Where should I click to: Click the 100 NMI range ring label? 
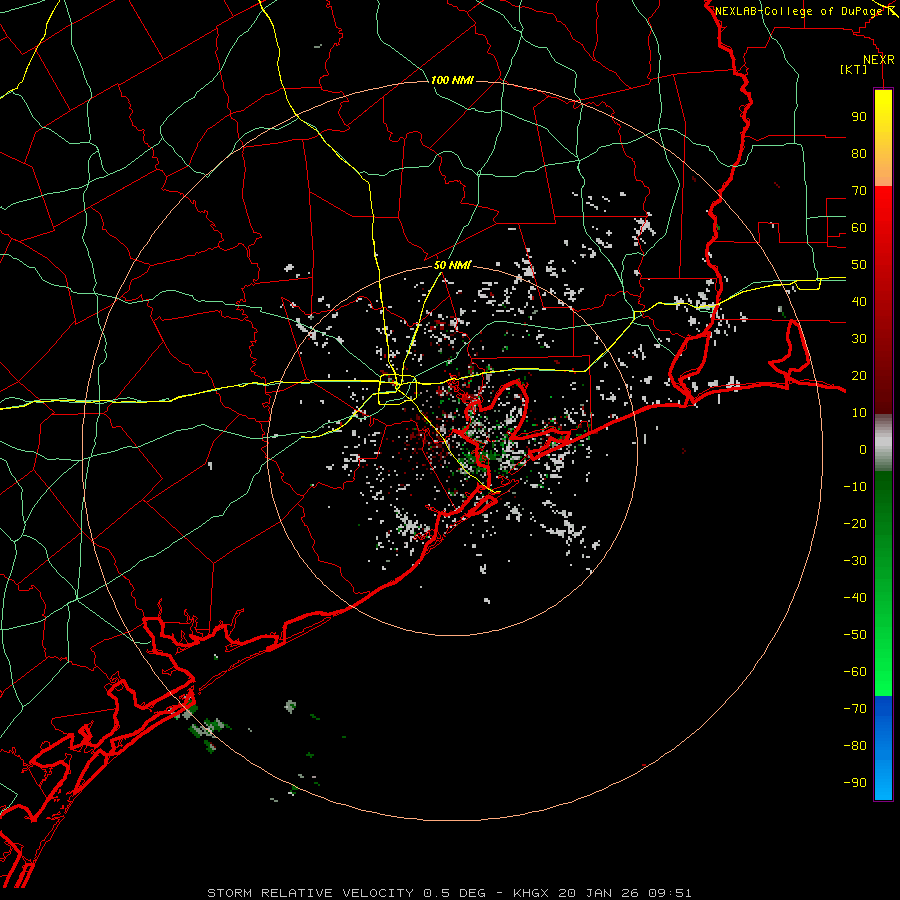(x=452, y=80)
